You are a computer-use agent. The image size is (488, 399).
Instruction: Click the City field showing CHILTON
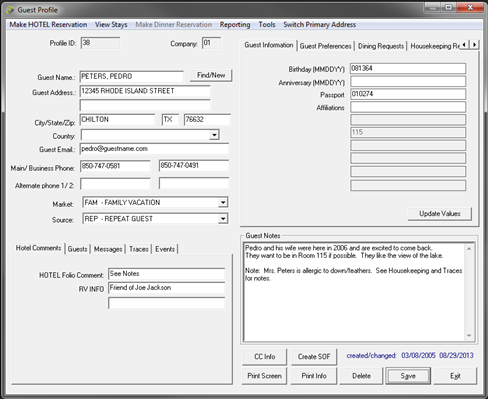[117, 119]
